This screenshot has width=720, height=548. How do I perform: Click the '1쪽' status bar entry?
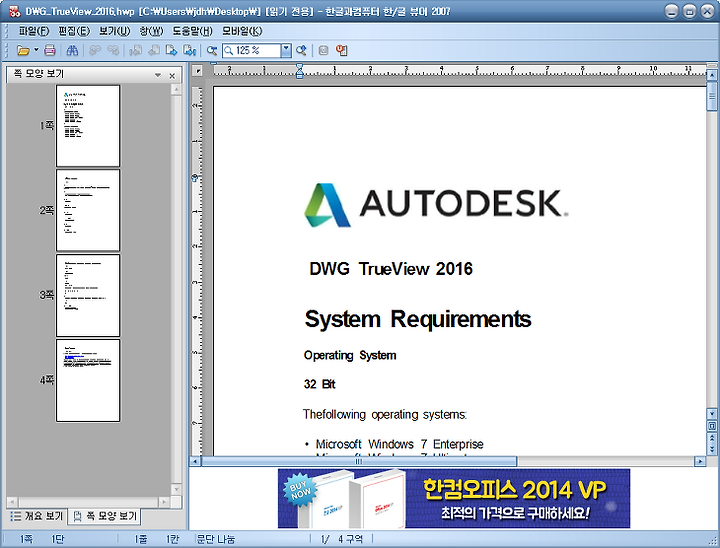(26, 539)
